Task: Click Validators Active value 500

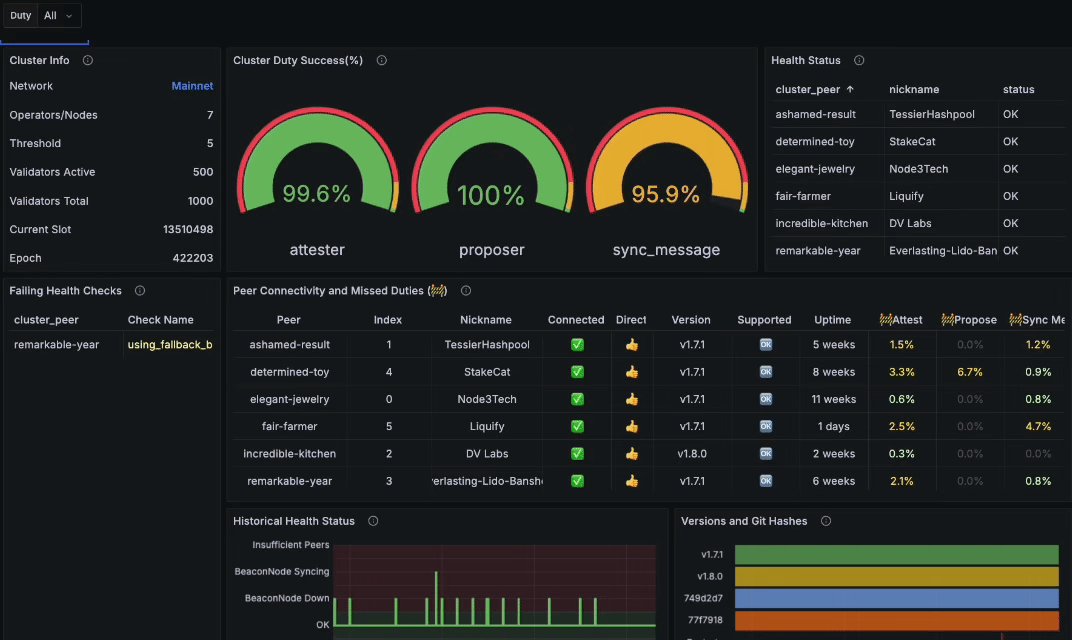Action: click(203, 172)
